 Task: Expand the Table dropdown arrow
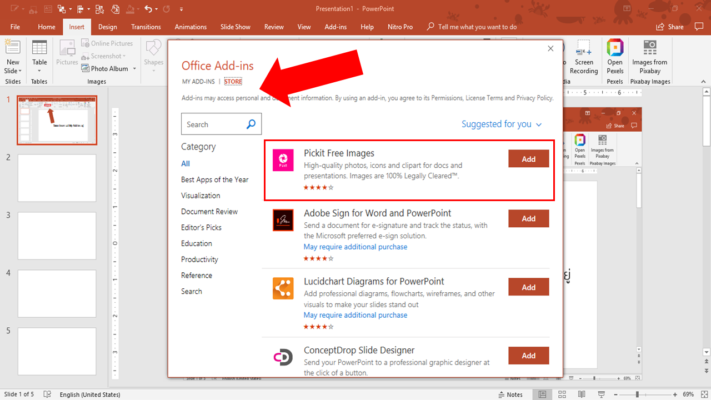[x=39, y=71]
